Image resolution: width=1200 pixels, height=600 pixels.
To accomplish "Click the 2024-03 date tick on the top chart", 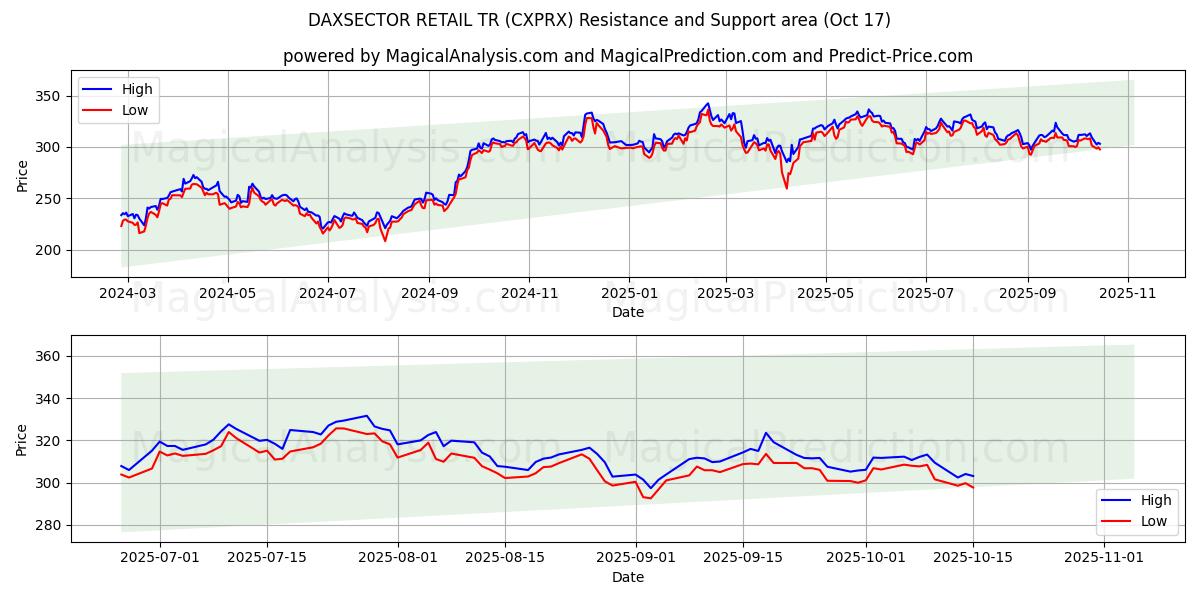I will coord(126,294).
